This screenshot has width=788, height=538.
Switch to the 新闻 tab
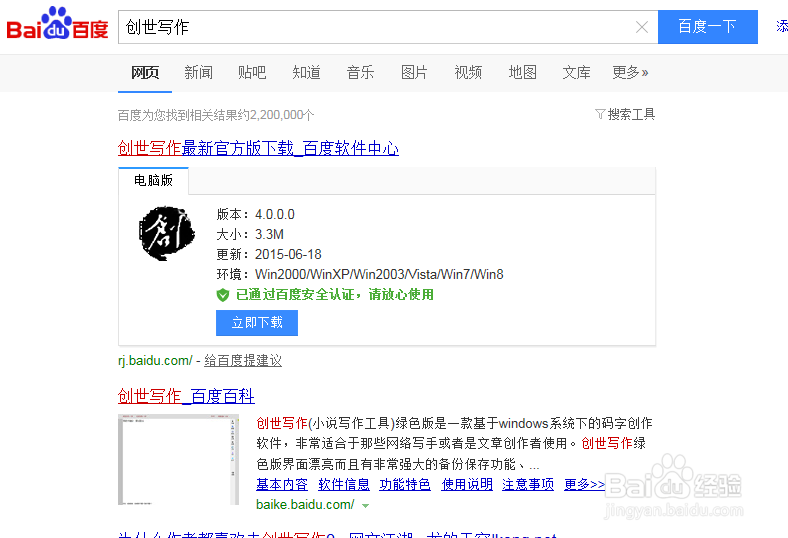tap(199, 73)
